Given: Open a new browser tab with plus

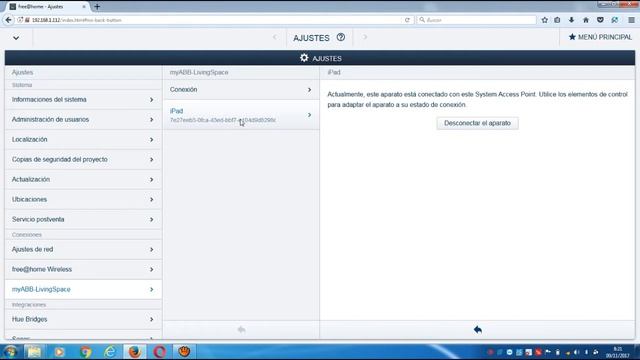Looking at the screenshot, I should coord(97,7).
